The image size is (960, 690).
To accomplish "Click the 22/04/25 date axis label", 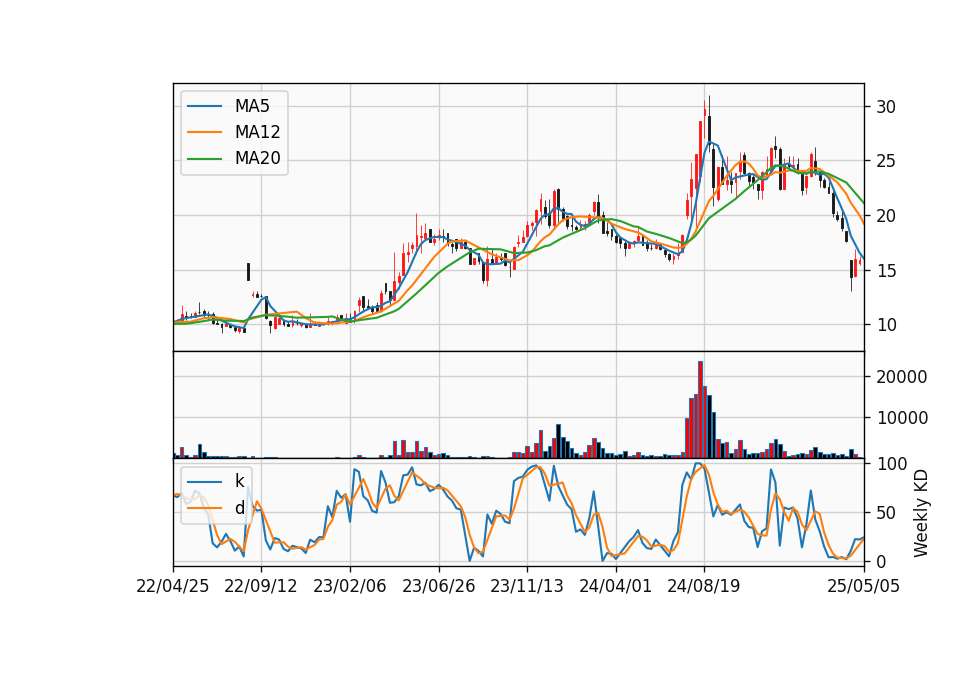I will [x=173, y=586].
